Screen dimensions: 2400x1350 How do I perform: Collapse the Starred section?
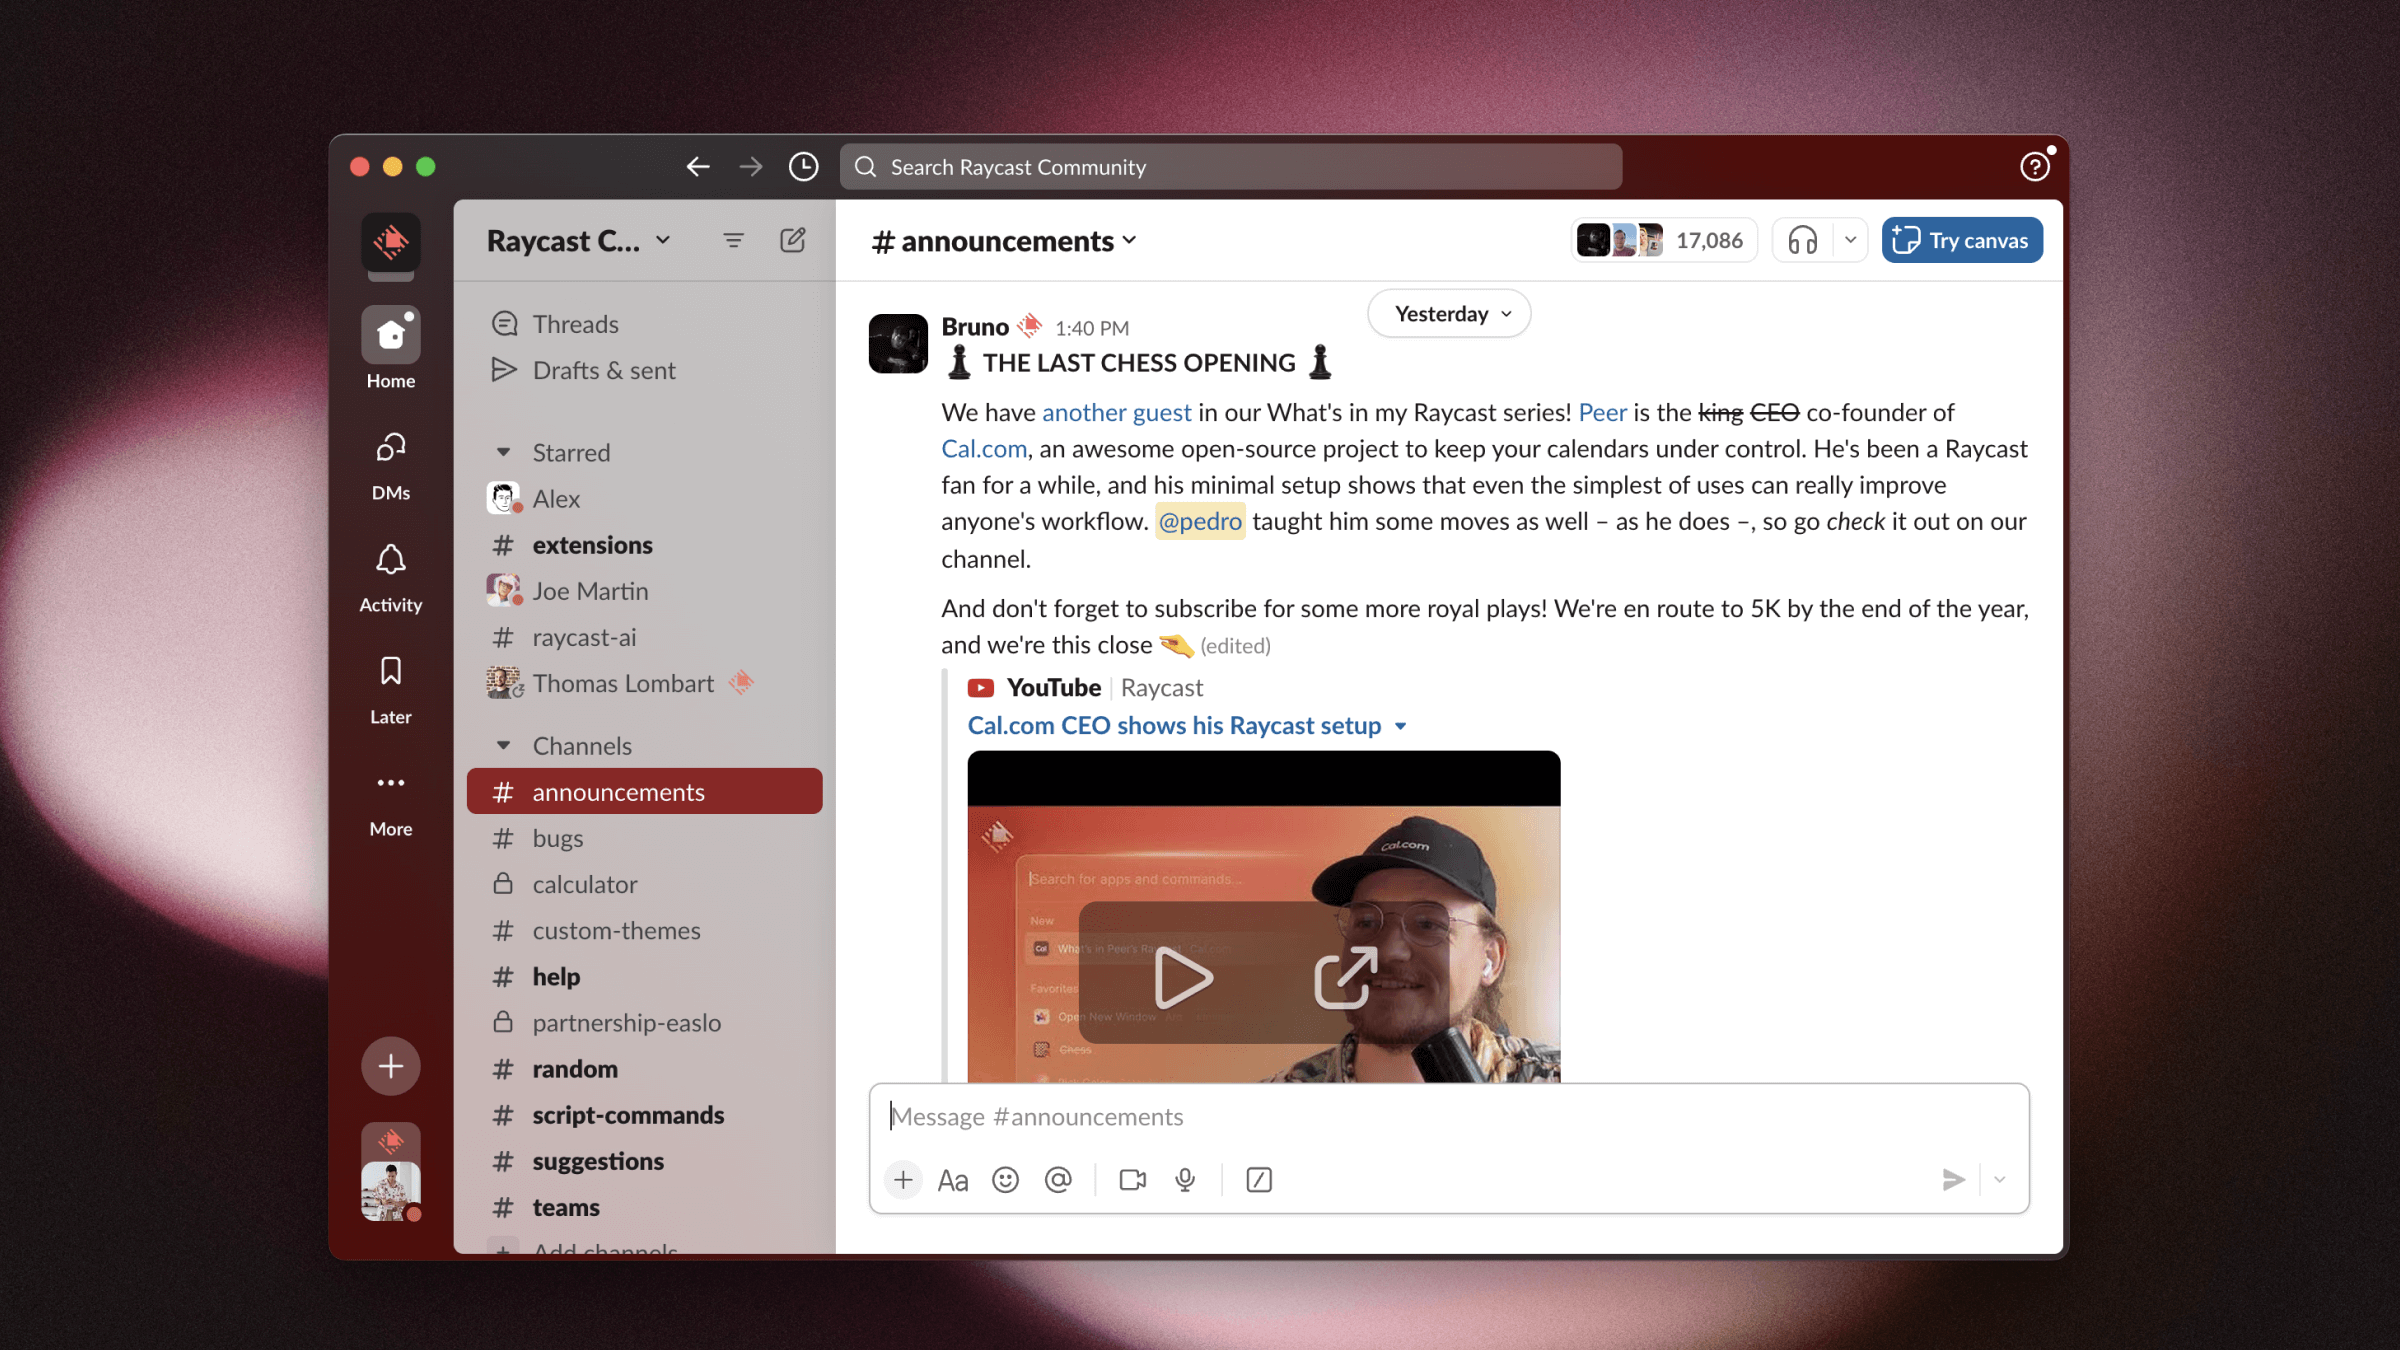503,452
